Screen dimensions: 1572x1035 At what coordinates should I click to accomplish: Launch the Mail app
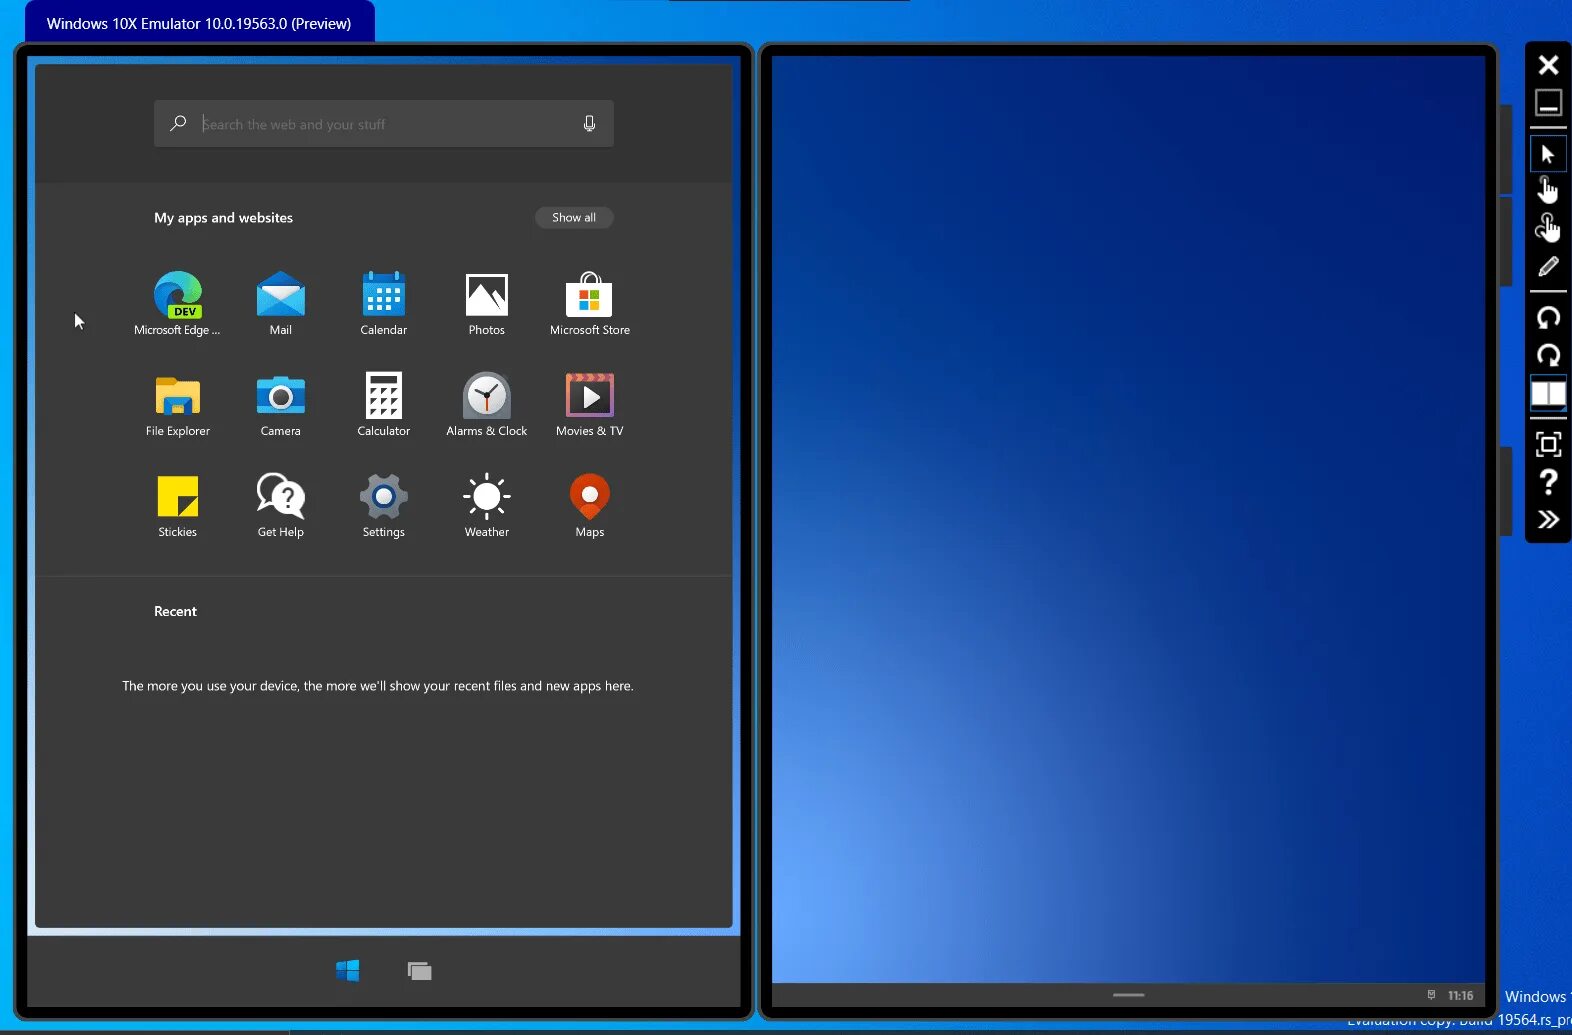point(281,303)
